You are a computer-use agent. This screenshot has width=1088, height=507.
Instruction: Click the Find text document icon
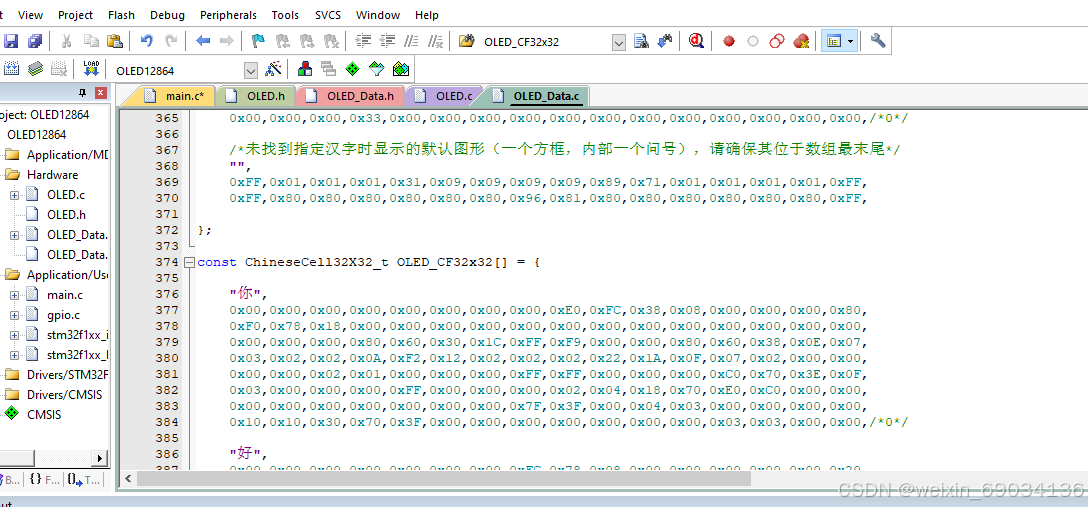point(641,42)
